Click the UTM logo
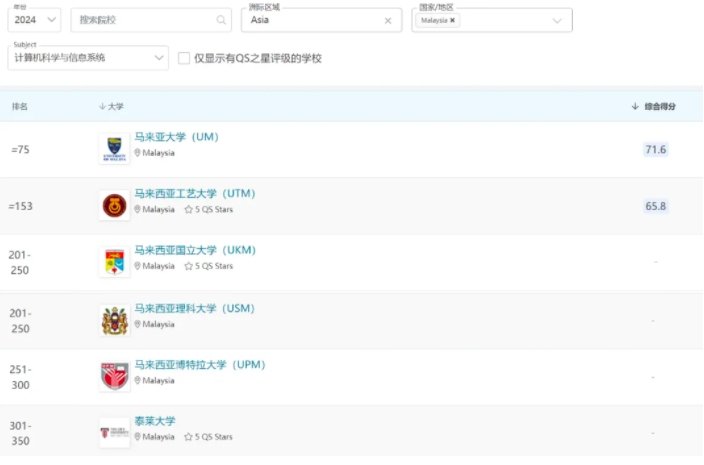 tap(114, 205)
